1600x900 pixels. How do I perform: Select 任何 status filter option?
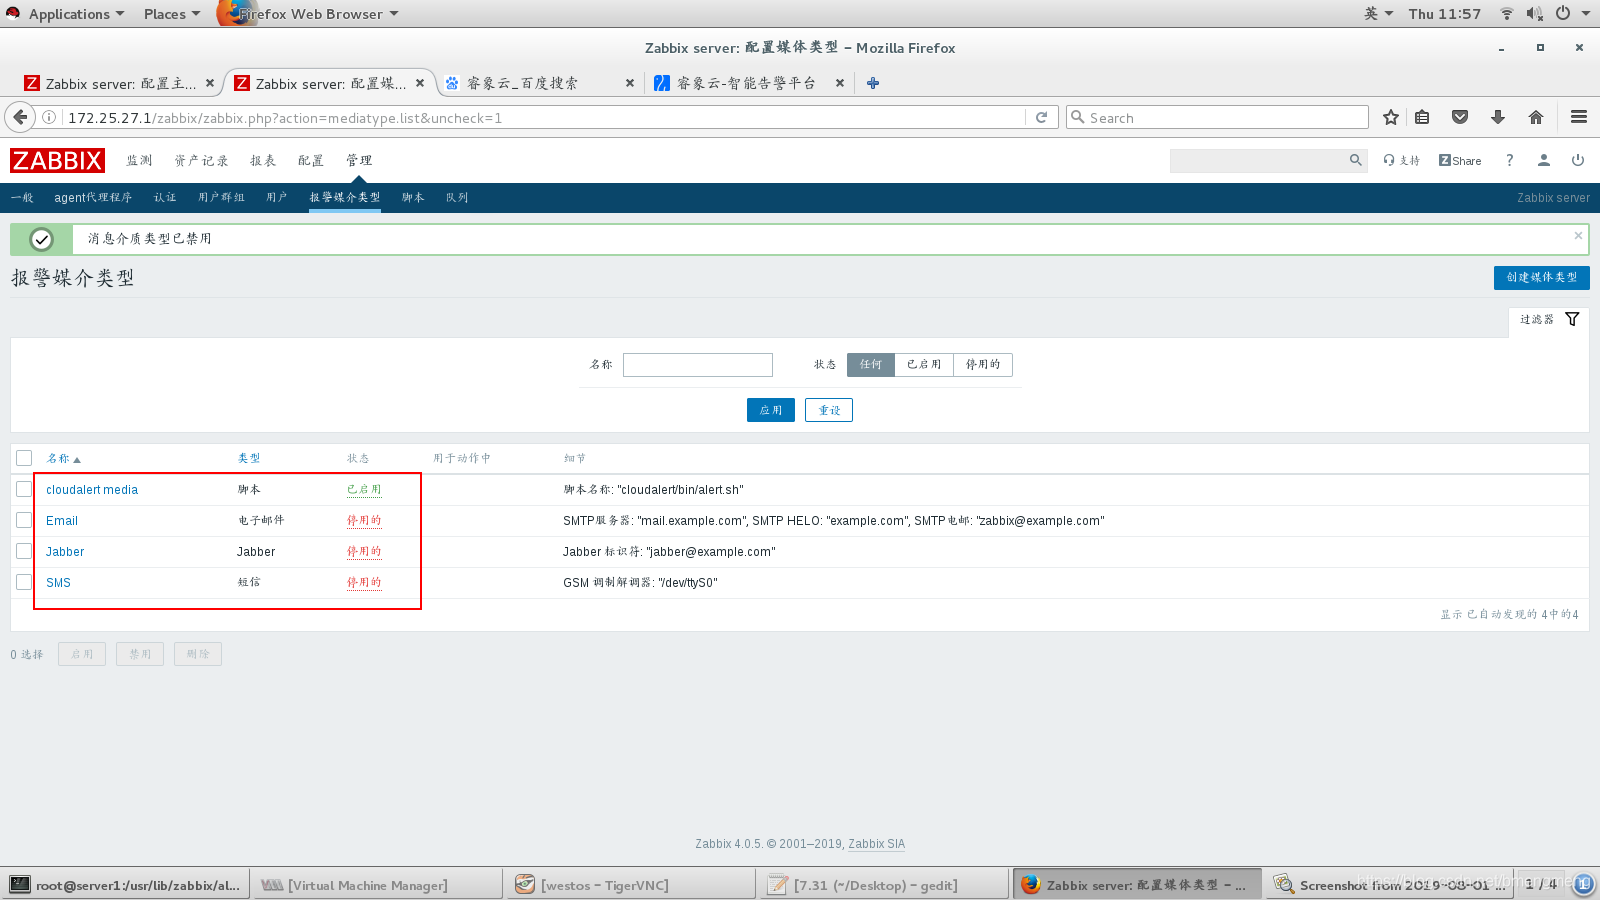pyautogui.click(x=871, y=365)
